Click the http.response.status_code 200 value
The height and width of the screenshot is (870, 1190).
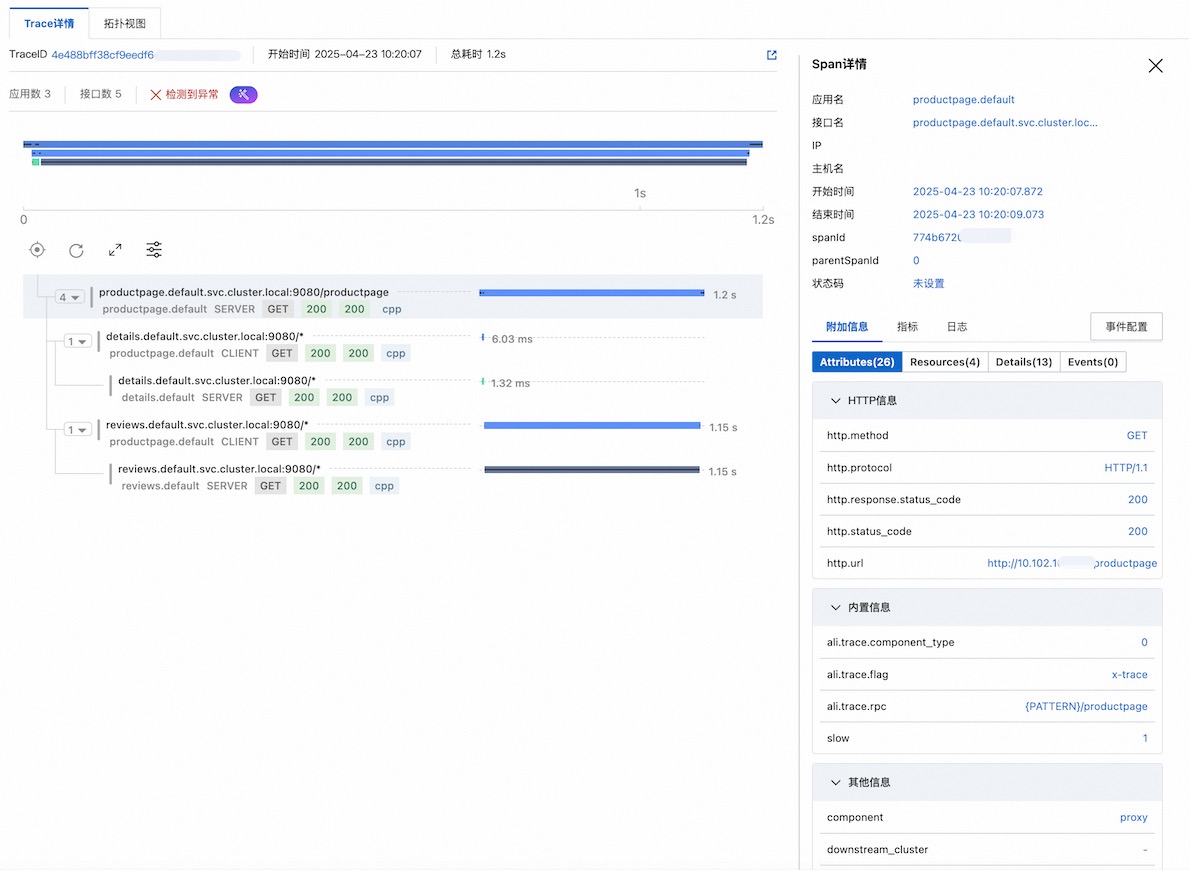pos(1138,500)
